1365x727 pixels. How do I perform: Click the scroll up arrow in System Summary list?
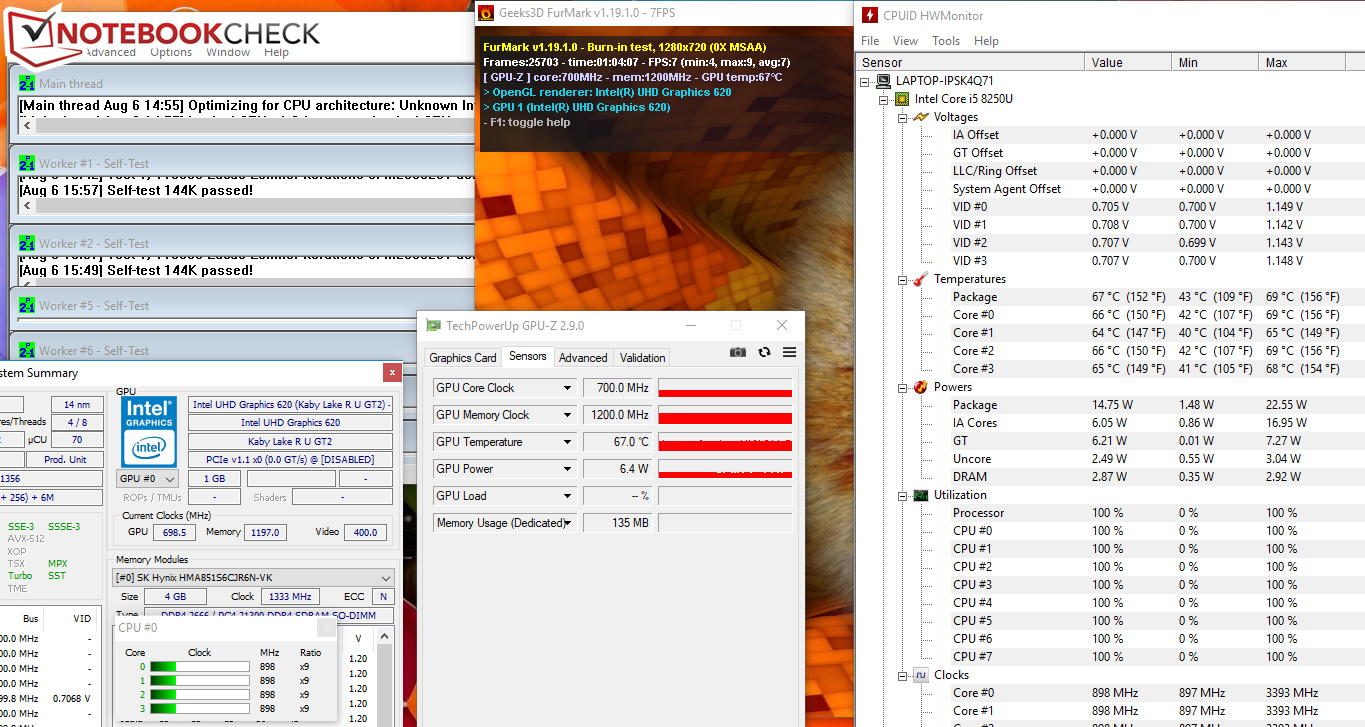point(385,637)
